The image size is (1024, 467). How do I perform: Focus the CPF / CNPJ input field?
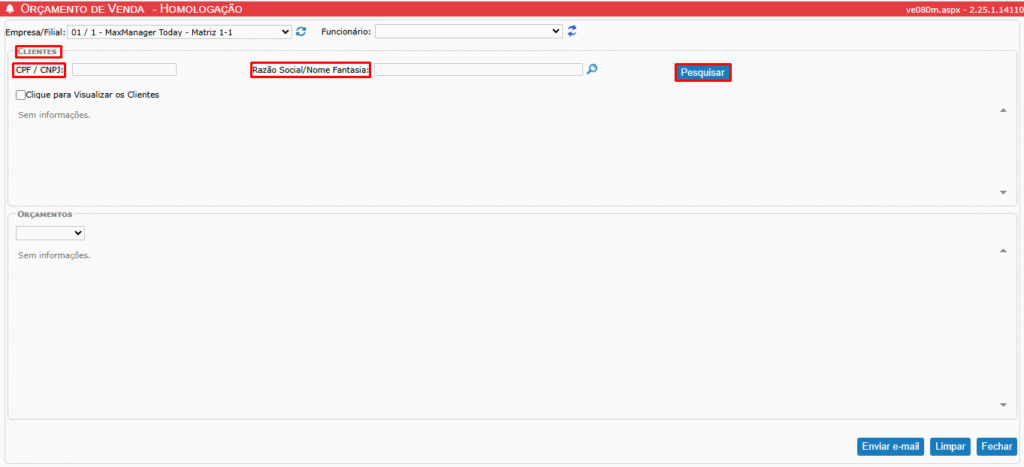click(124, 70)
